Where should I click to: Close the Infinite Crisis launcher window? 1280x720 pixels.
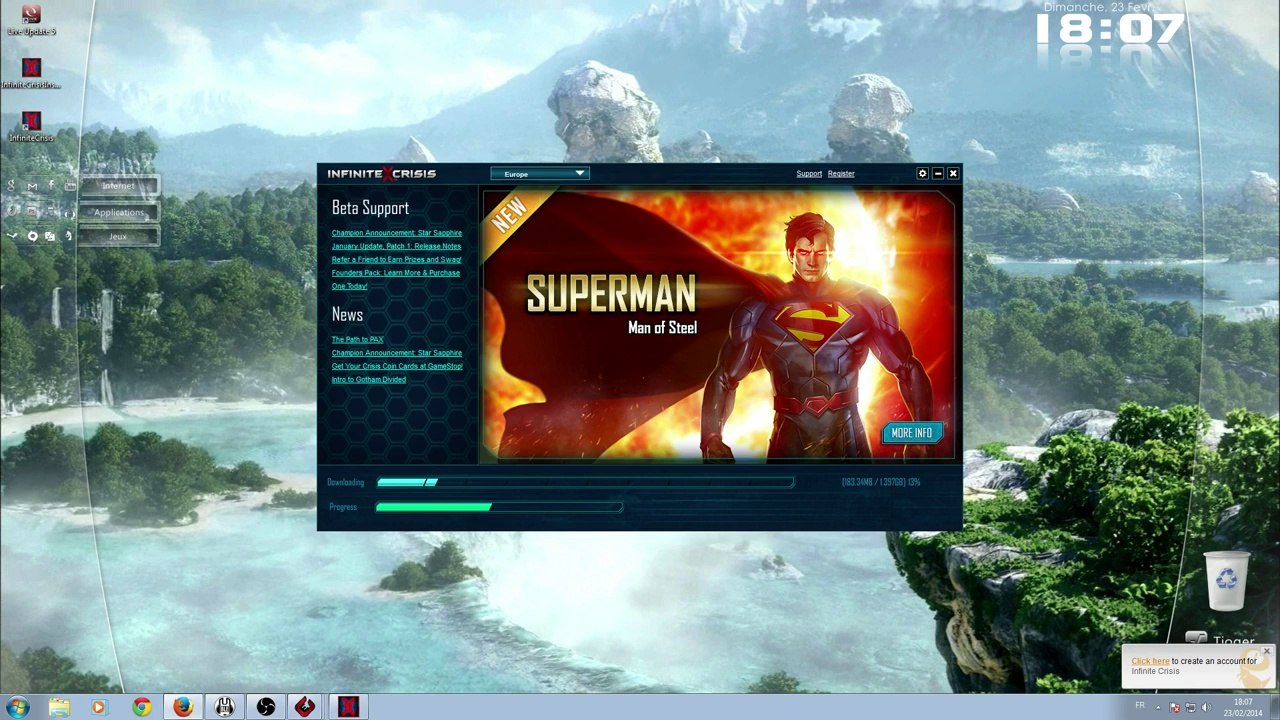(x=953, y=174)
